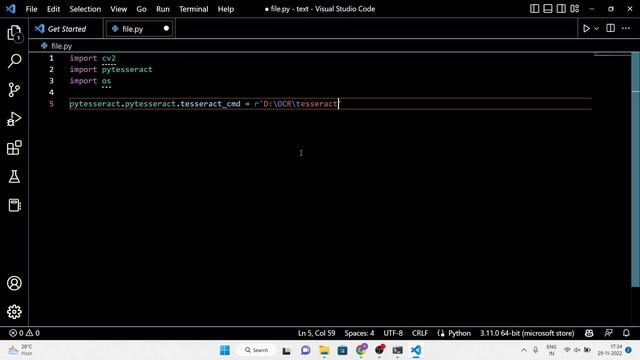Switch to the file.py tab
The height and width of the screenshot is (360, 640).
(x=139, y=29)
